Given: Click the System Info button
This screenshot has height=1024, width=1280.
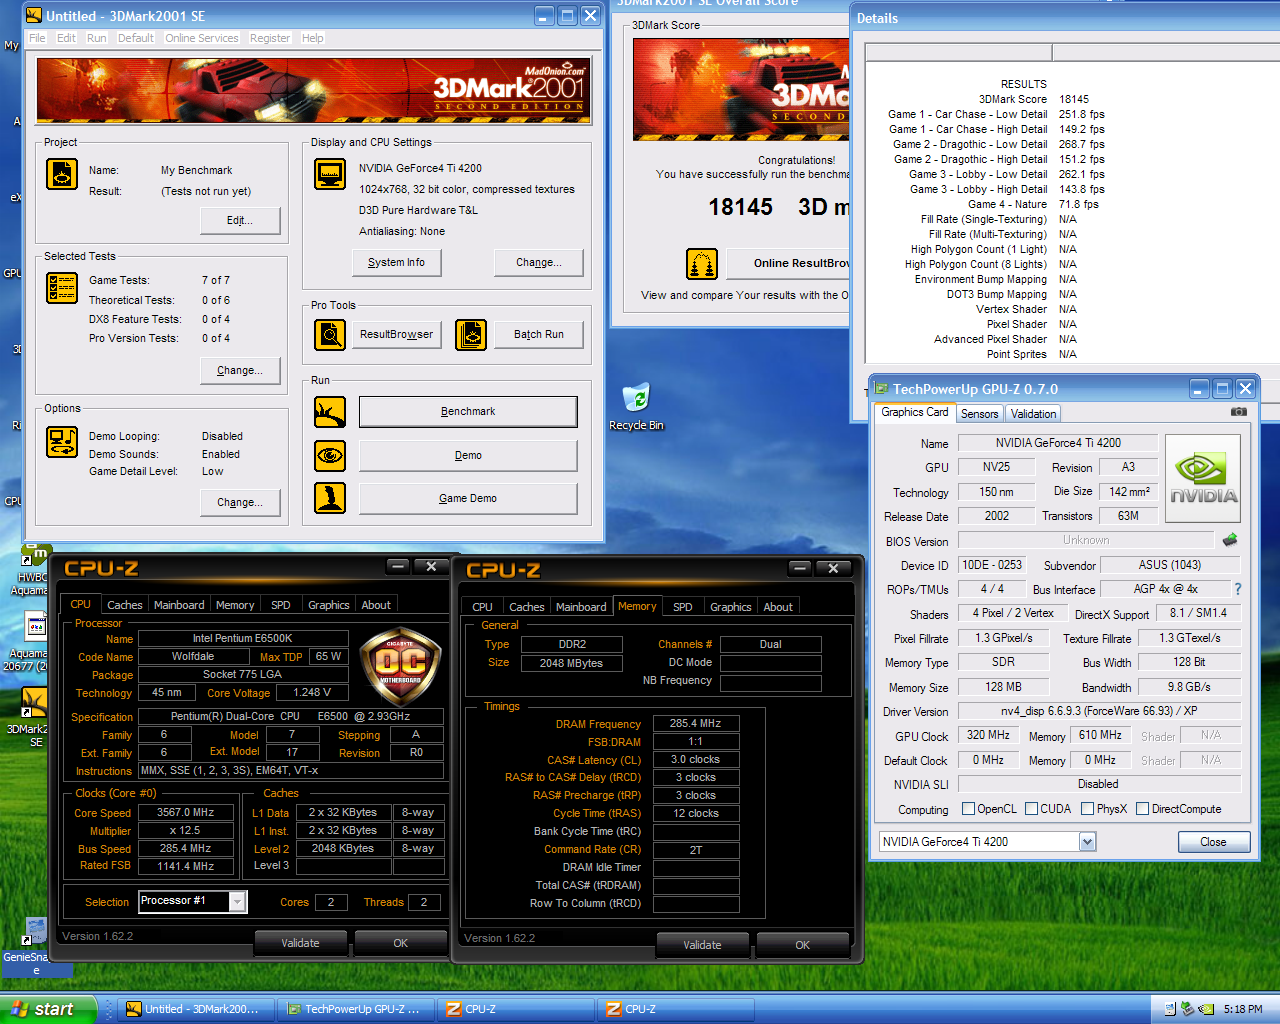Looking at the screenshot, I should 397,262.
